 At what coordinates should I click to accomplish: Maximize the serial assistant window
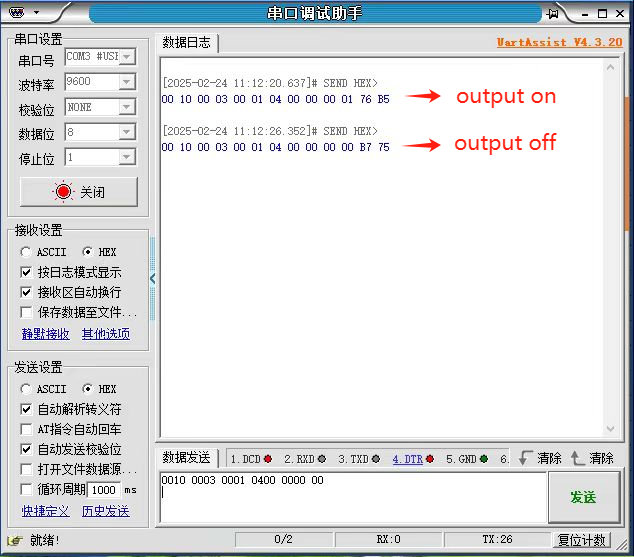point(602,14)
